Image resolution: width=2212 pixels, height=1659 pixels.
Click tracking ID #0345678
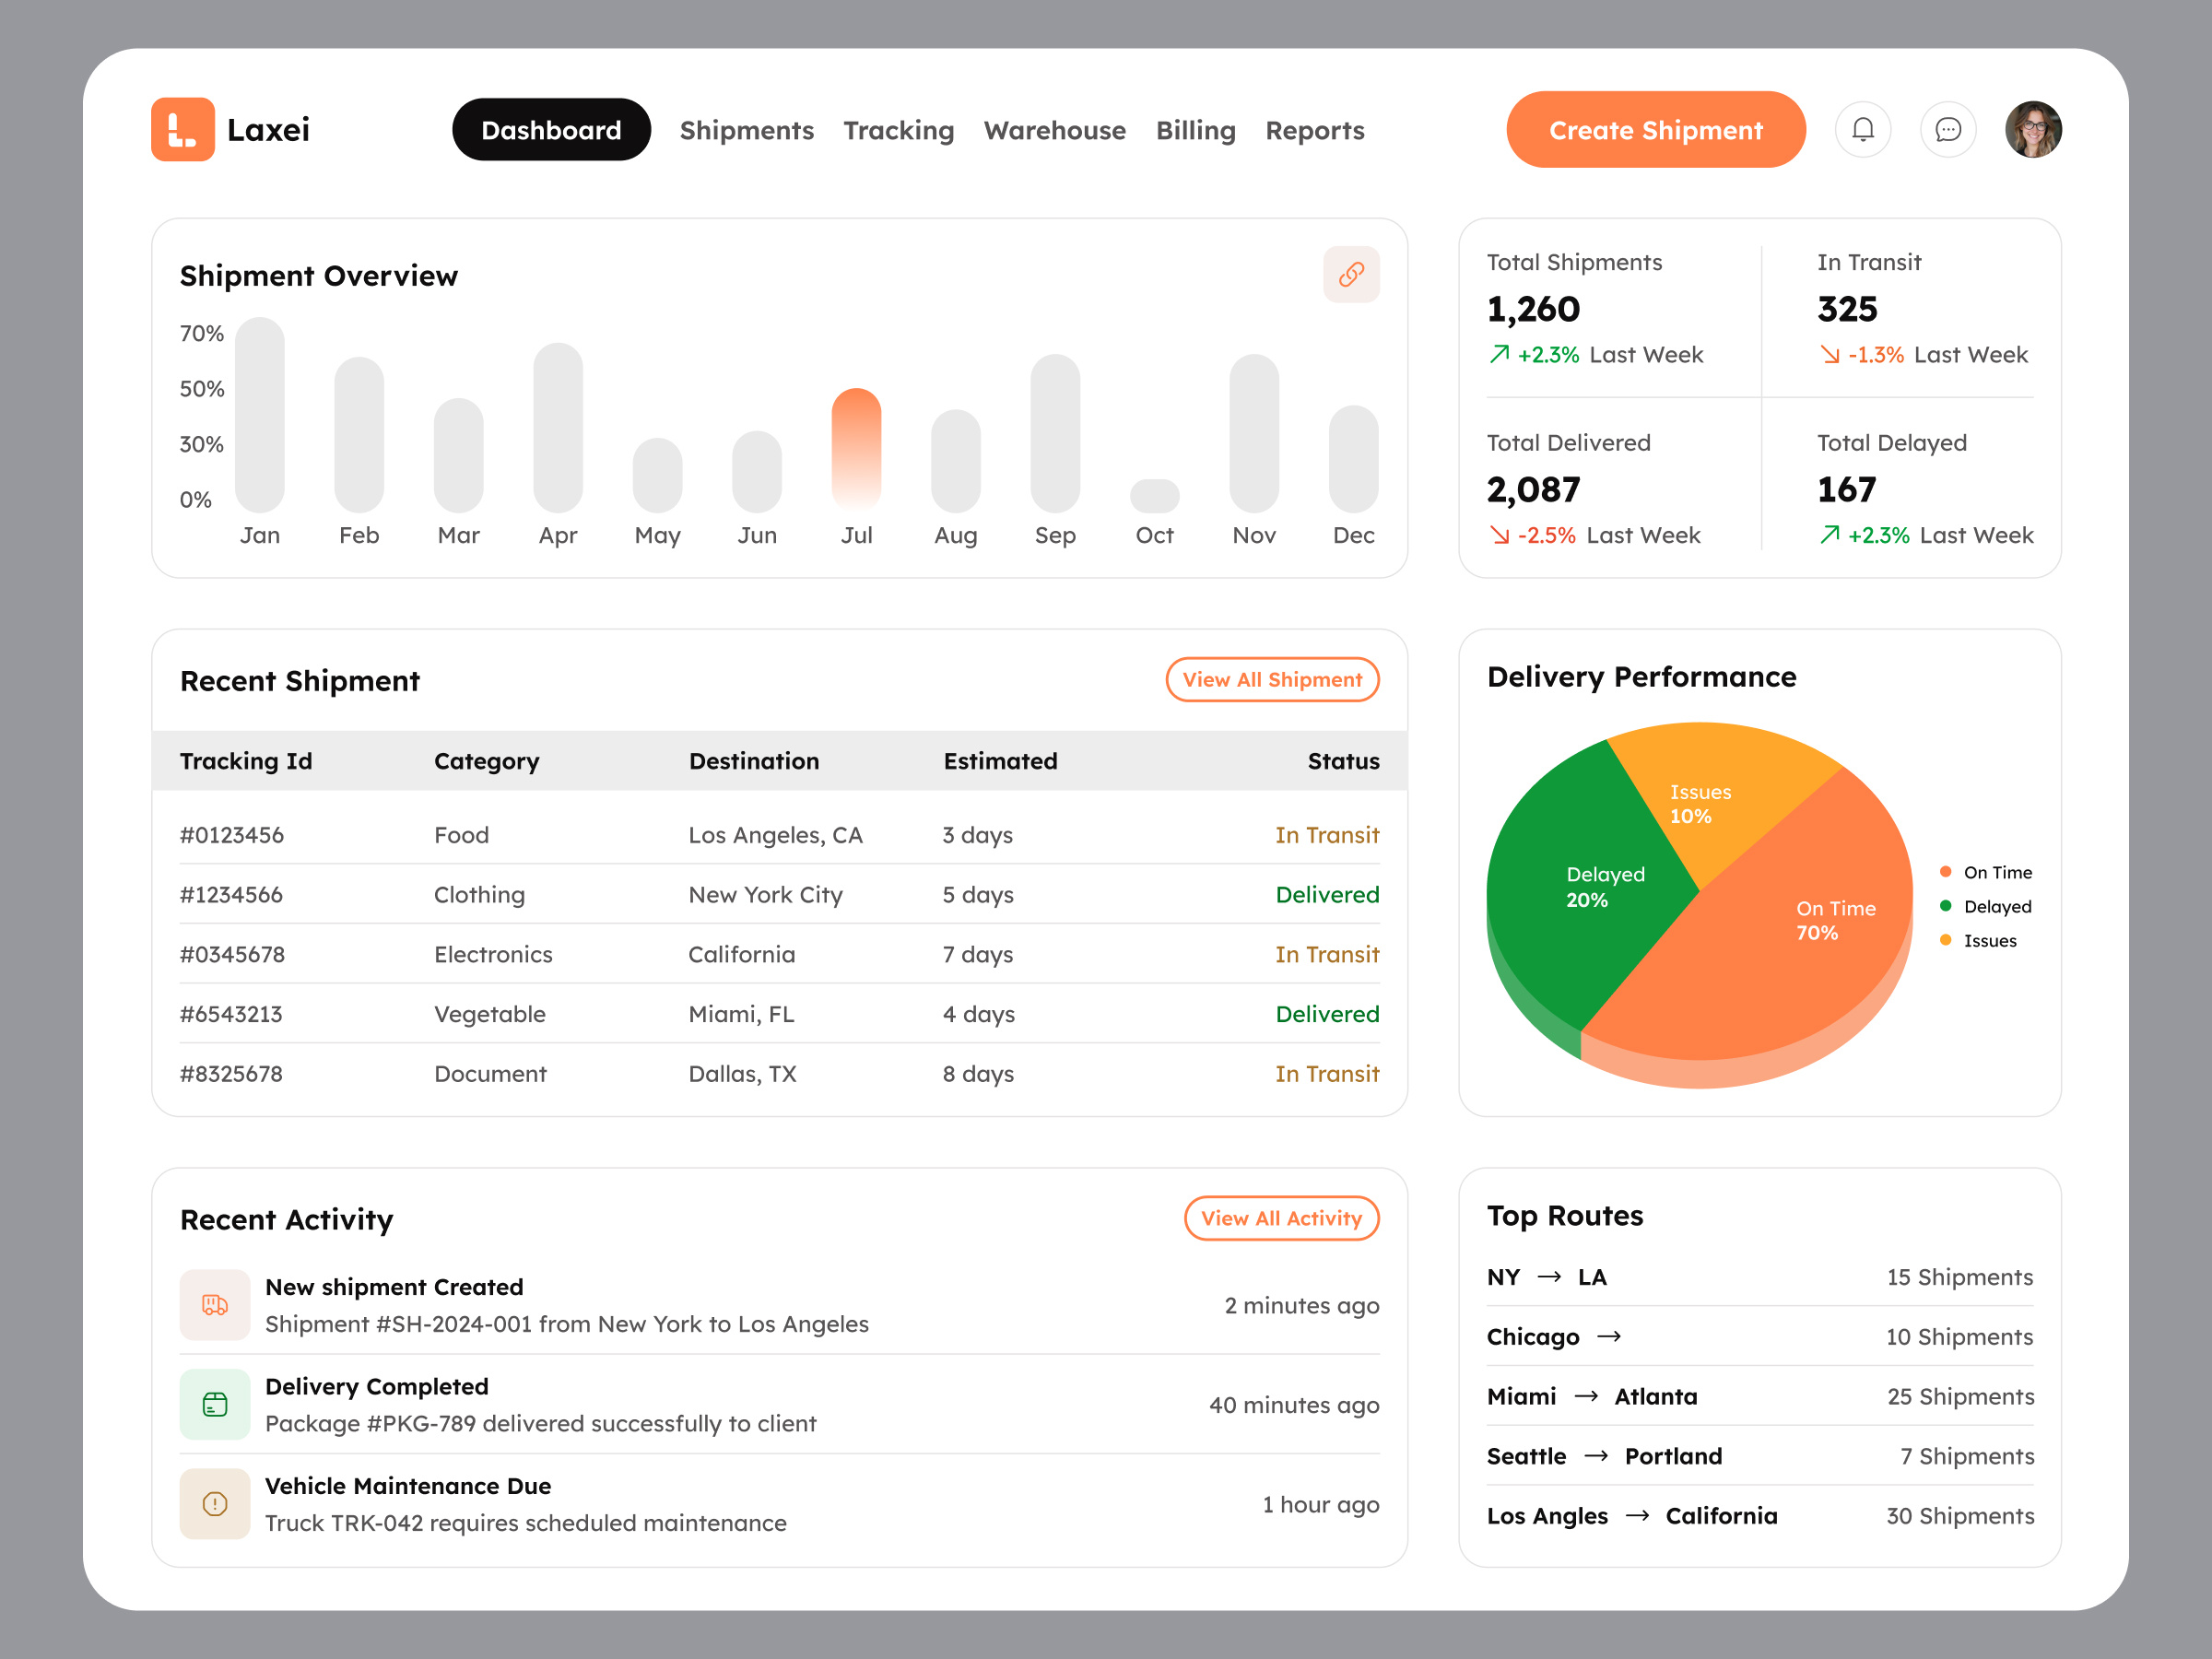pos(232,954)
